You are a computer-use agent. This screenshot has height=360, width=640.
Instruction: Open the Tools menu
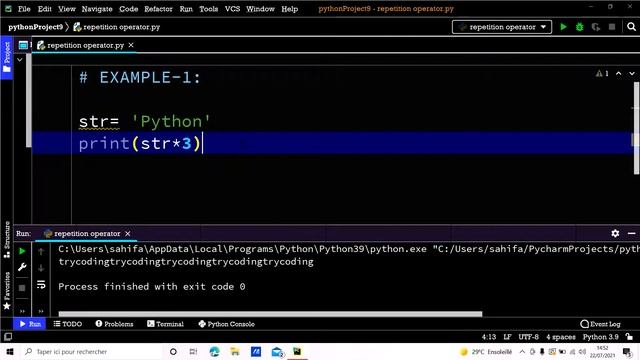pos(209,9)
